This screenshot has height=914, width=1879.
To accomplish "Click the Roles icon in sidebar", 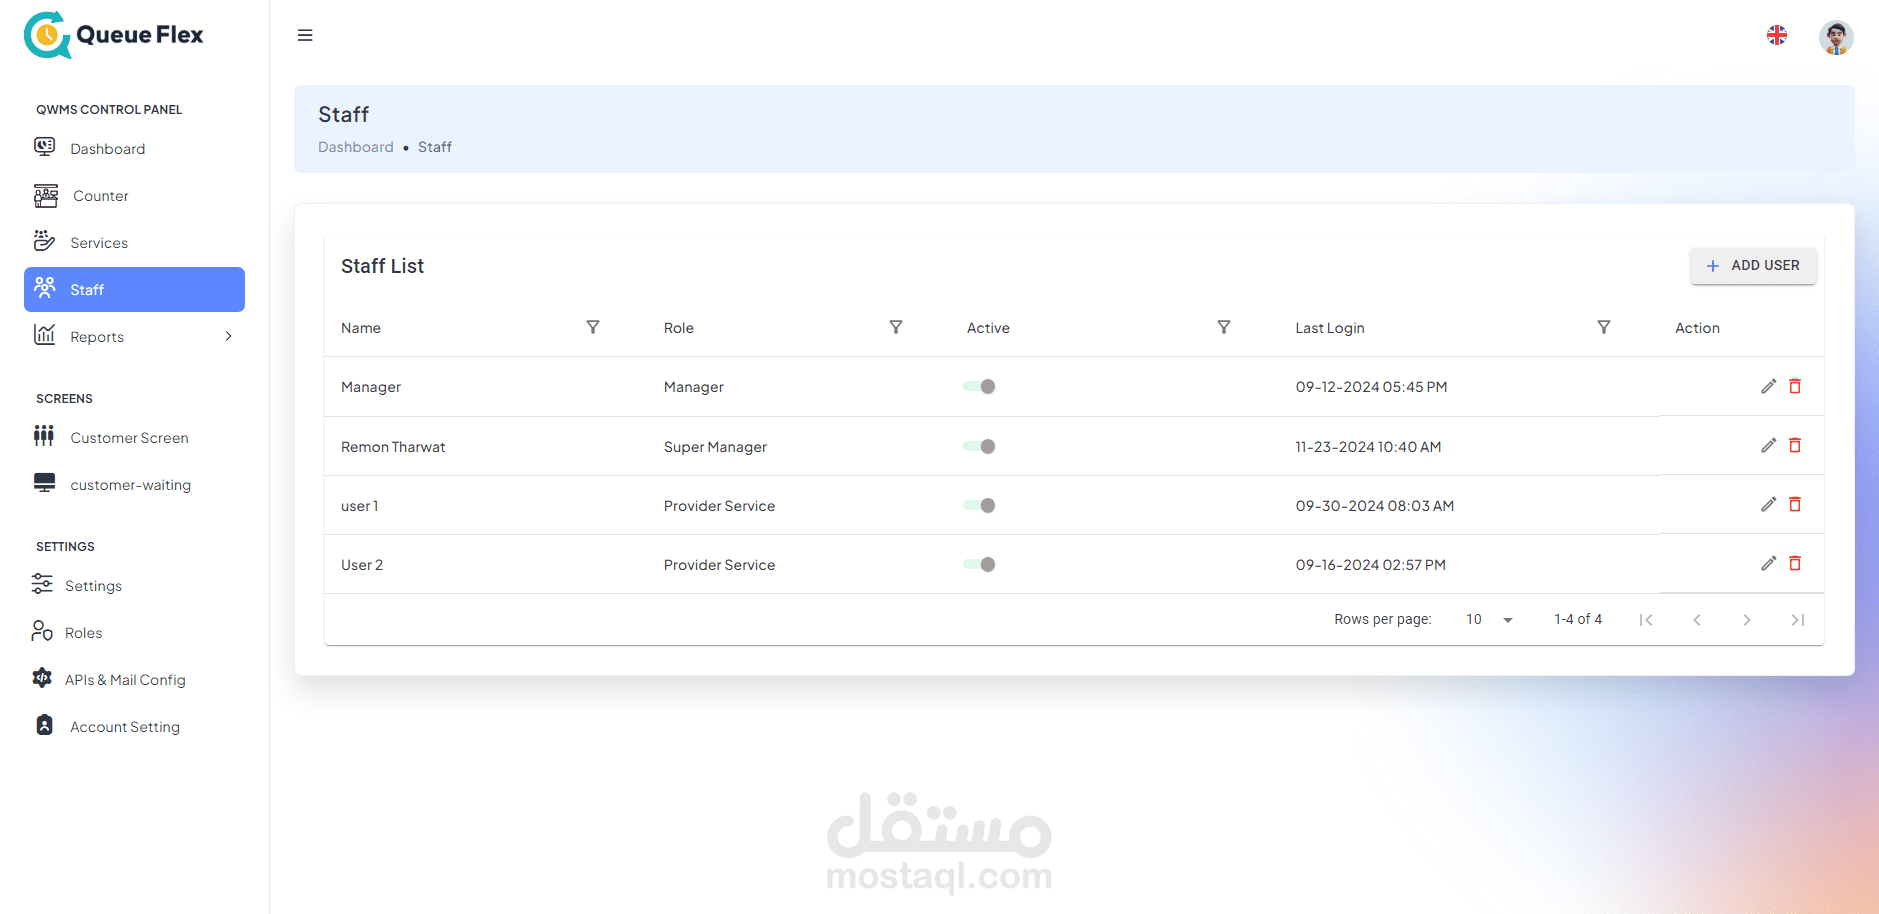I will pyautogui.click(x=42, y=631).
